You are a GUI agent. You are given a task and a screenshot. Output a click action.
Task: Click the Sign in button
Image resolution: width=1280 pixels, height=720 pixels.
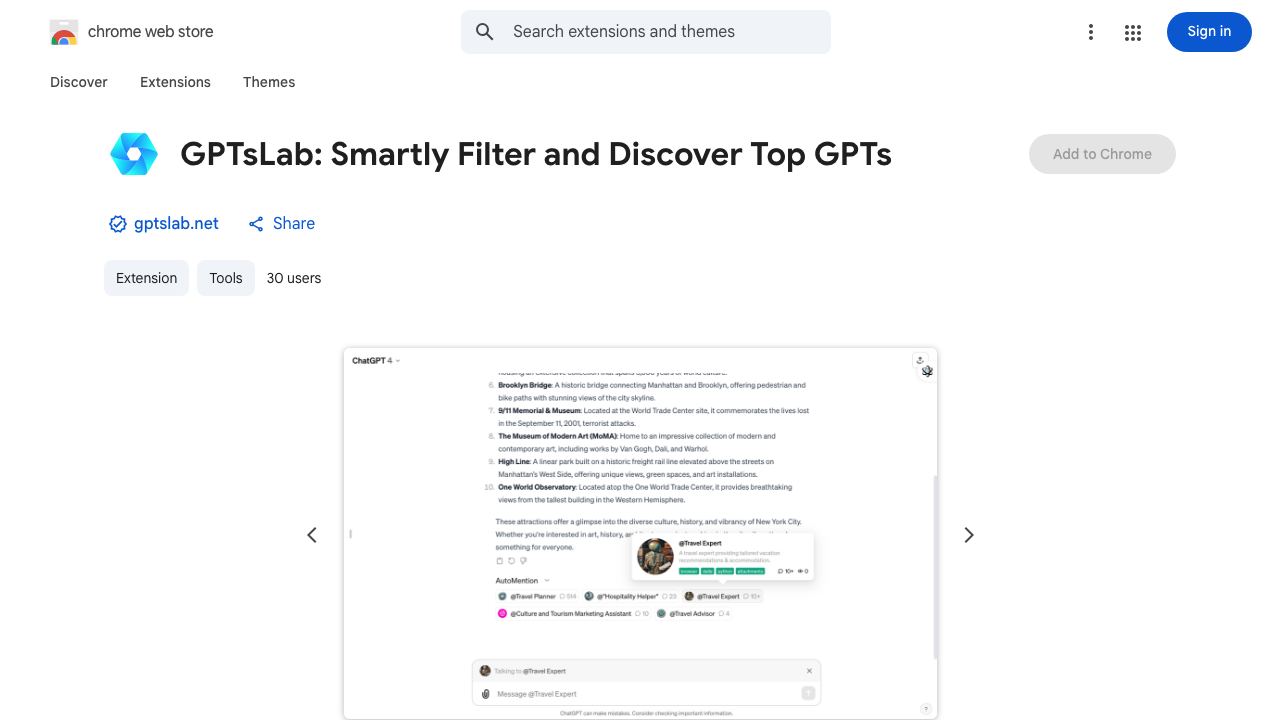coord(1209,32)
